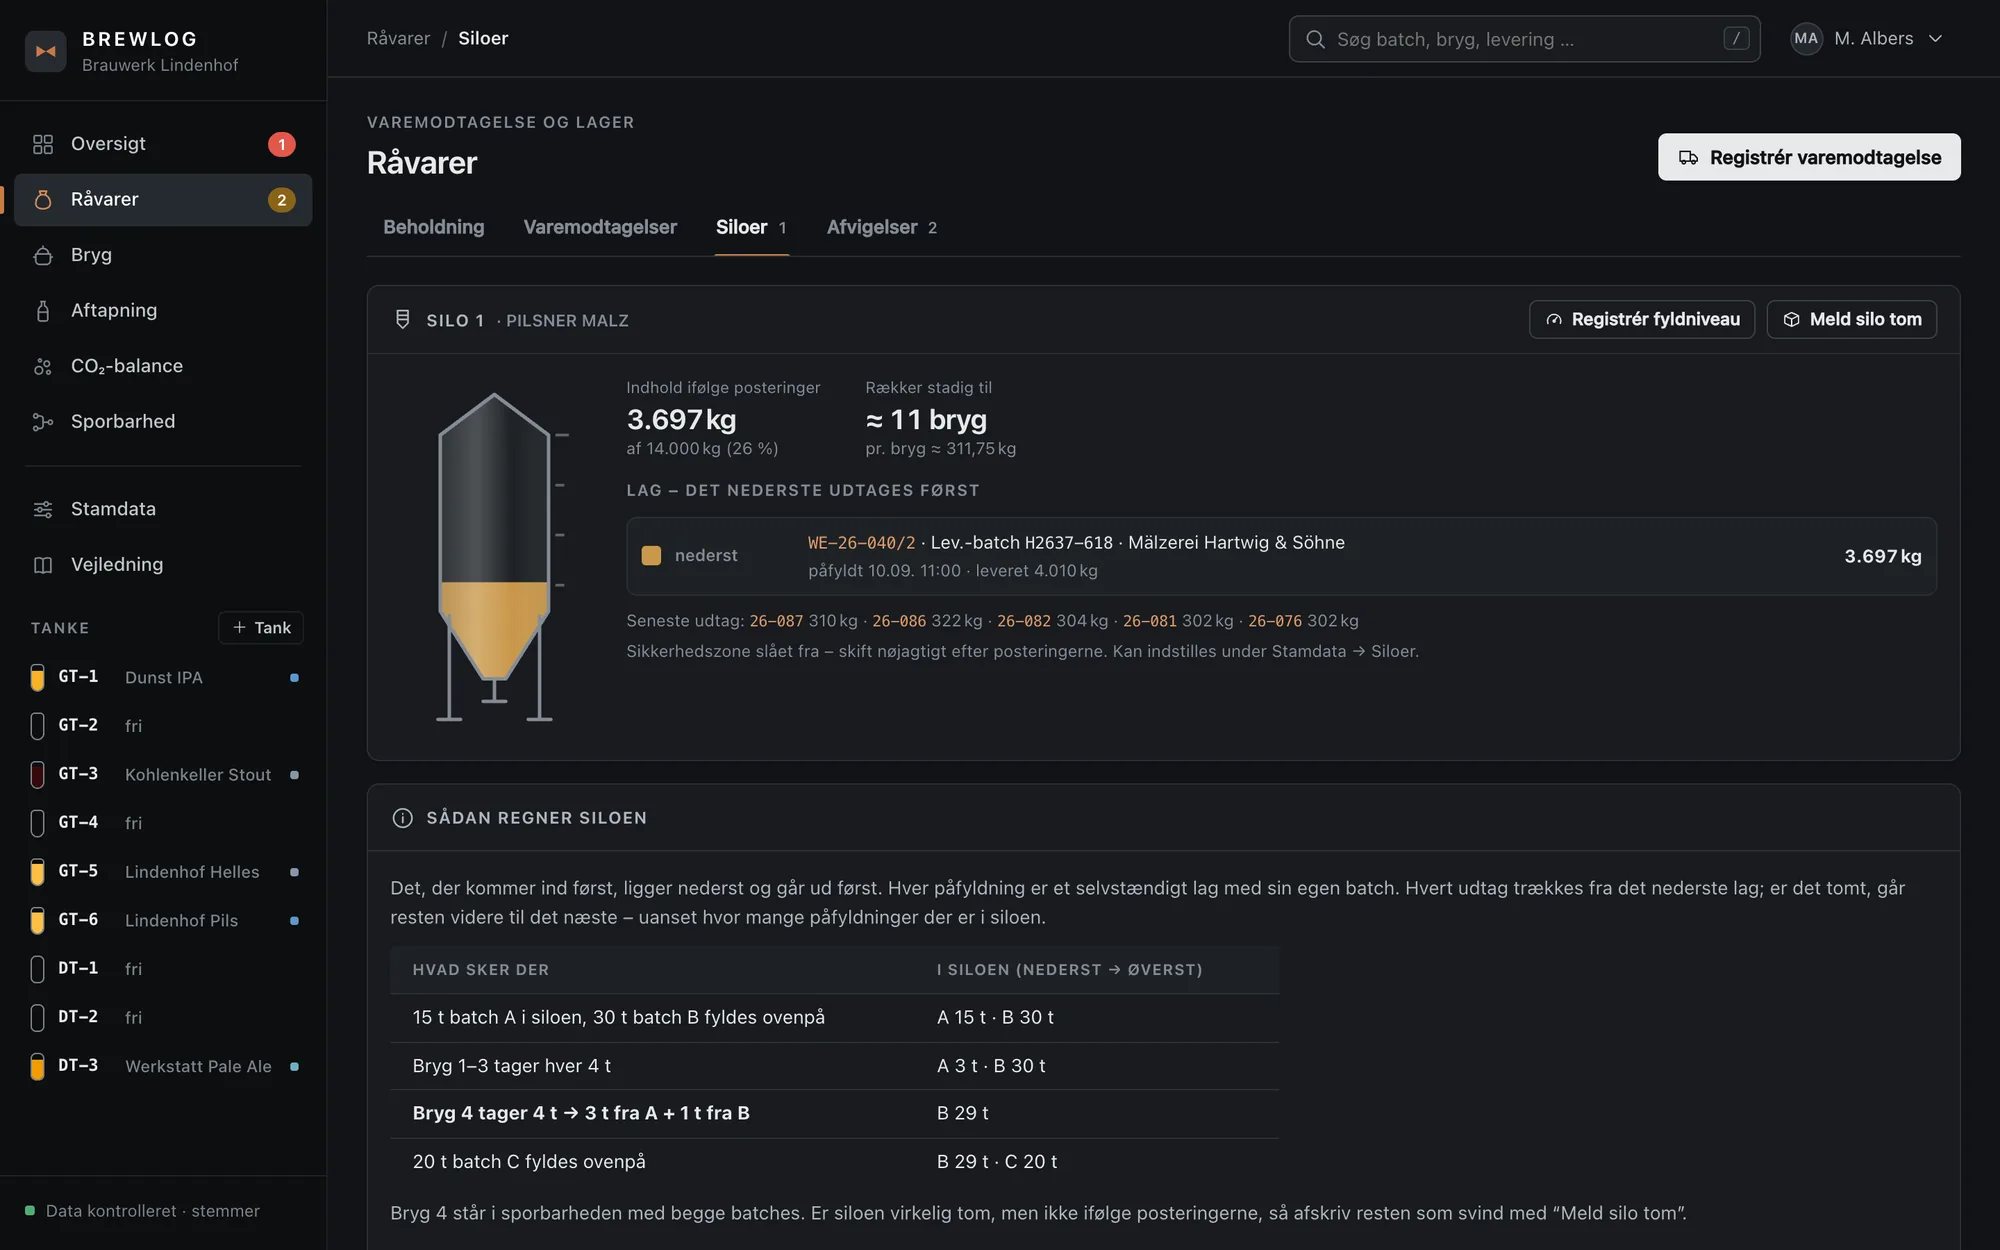
Task: Click the Råvarer sack icon in sidebar
Action: tap(43, 199)
